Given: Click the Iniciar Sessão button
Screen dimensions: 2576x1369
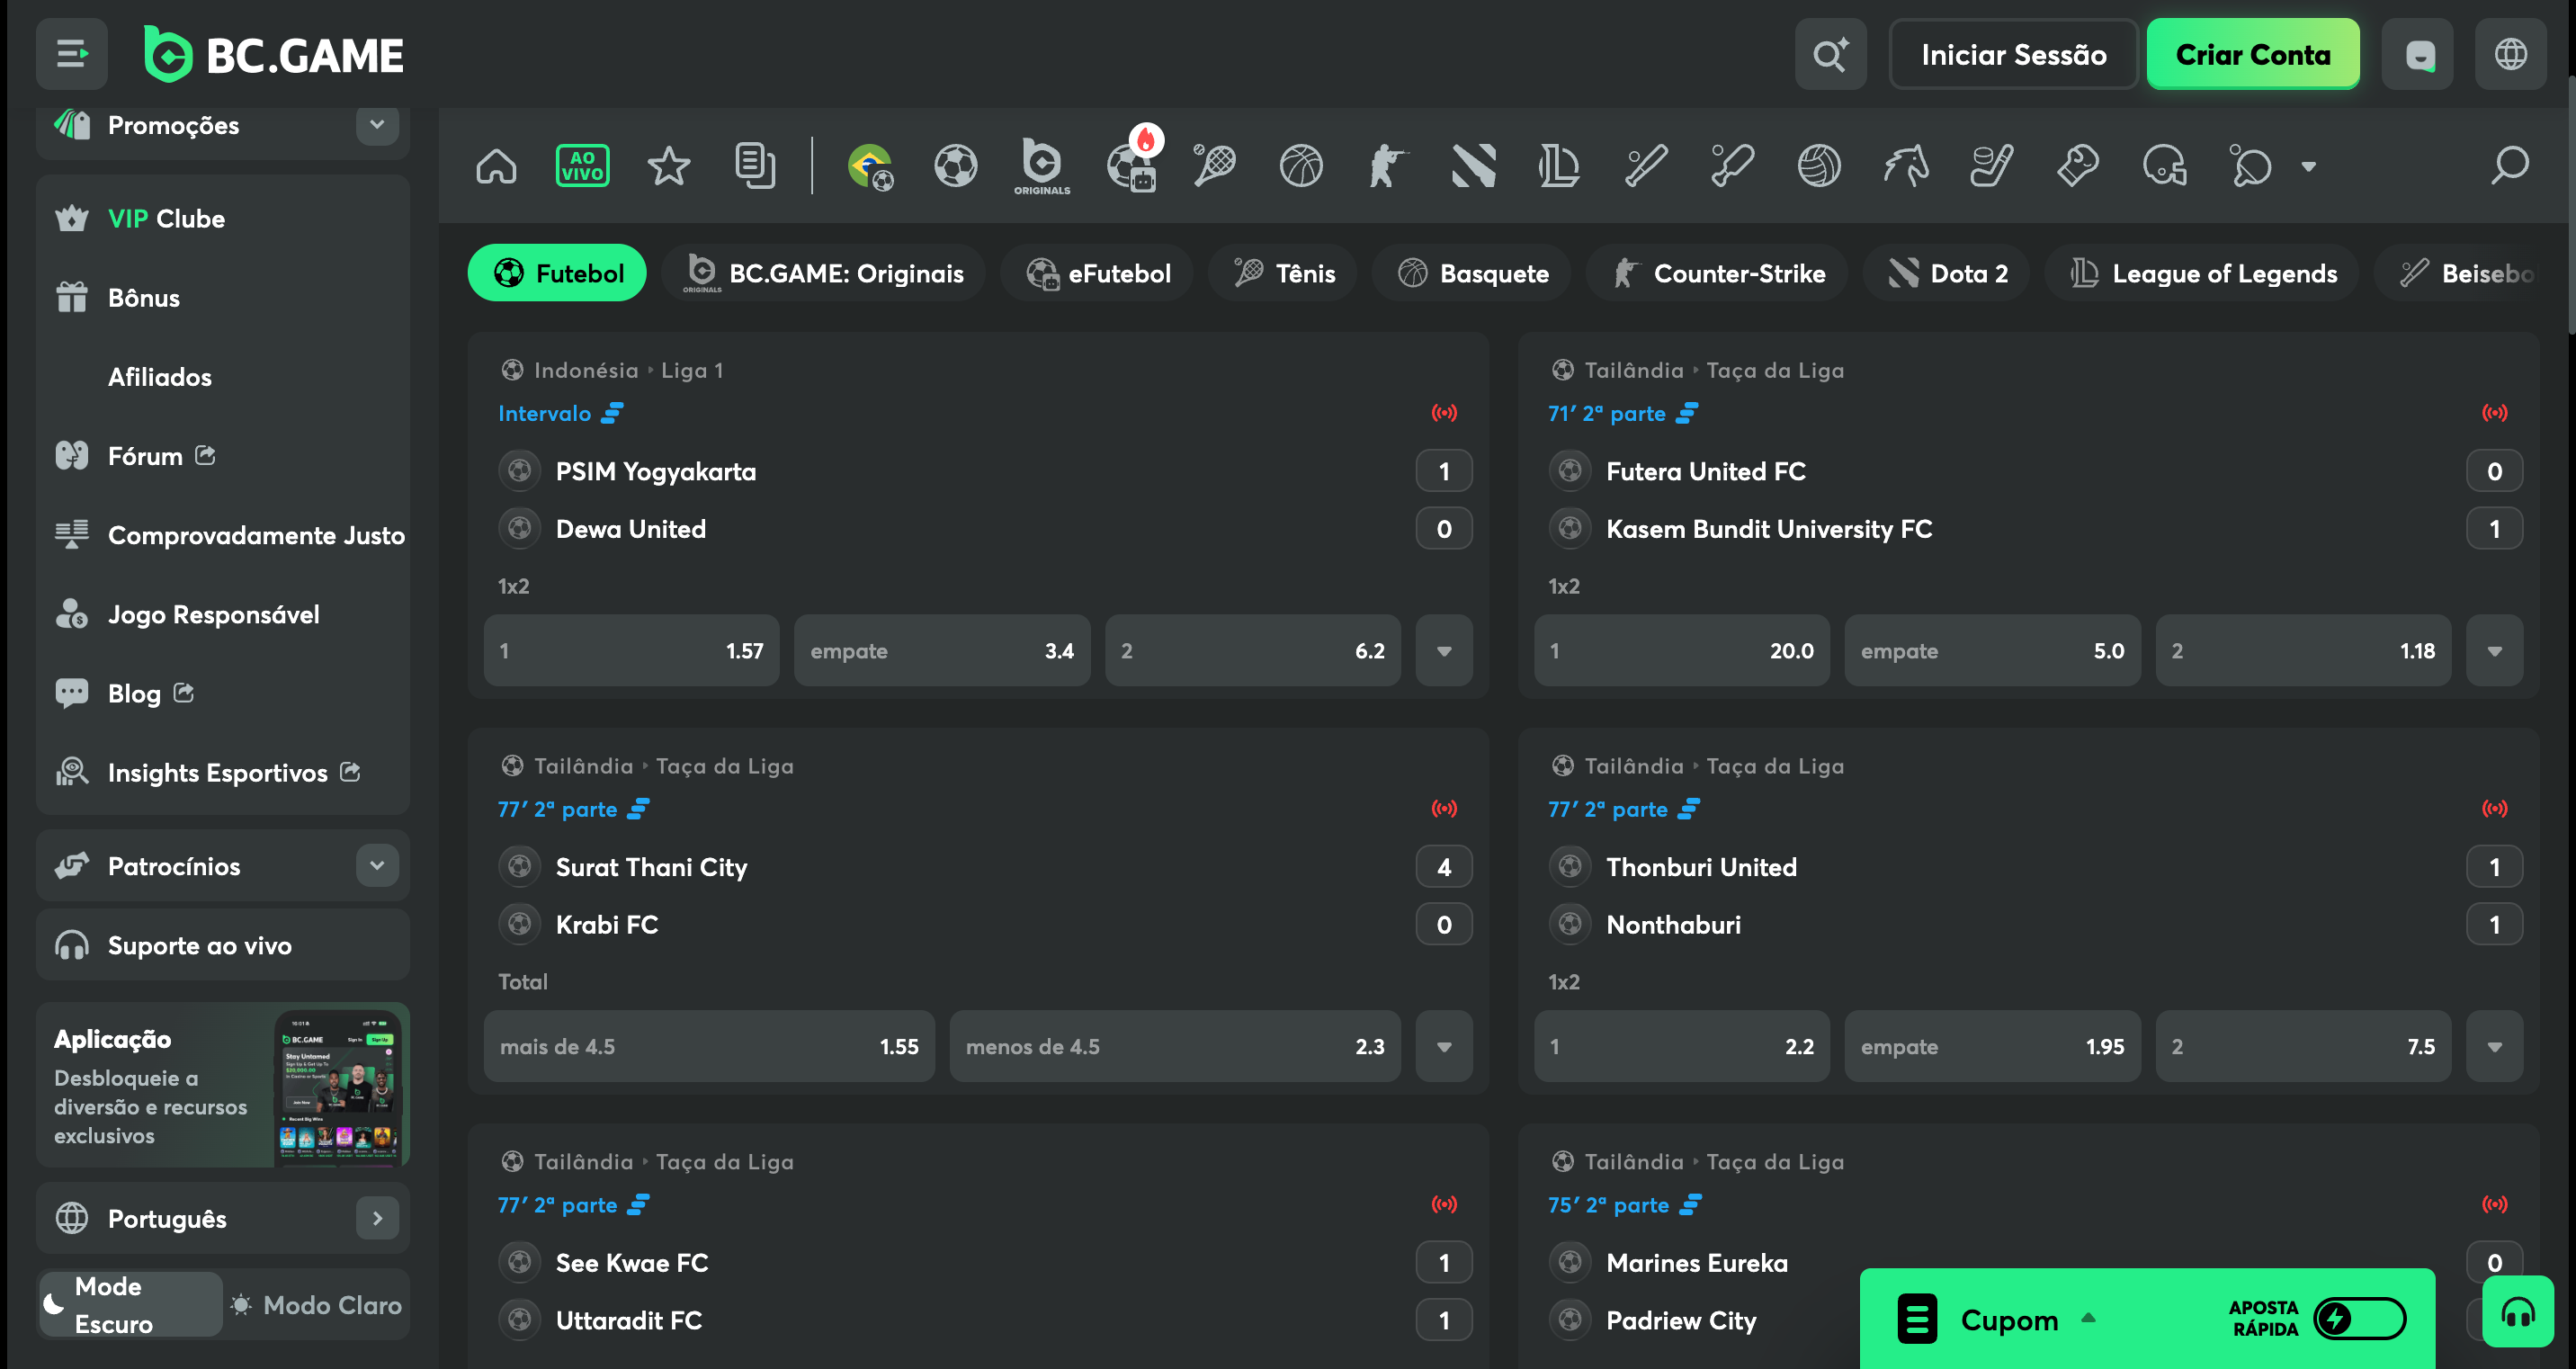Looking at the screenshot, I should [2014, 54].
